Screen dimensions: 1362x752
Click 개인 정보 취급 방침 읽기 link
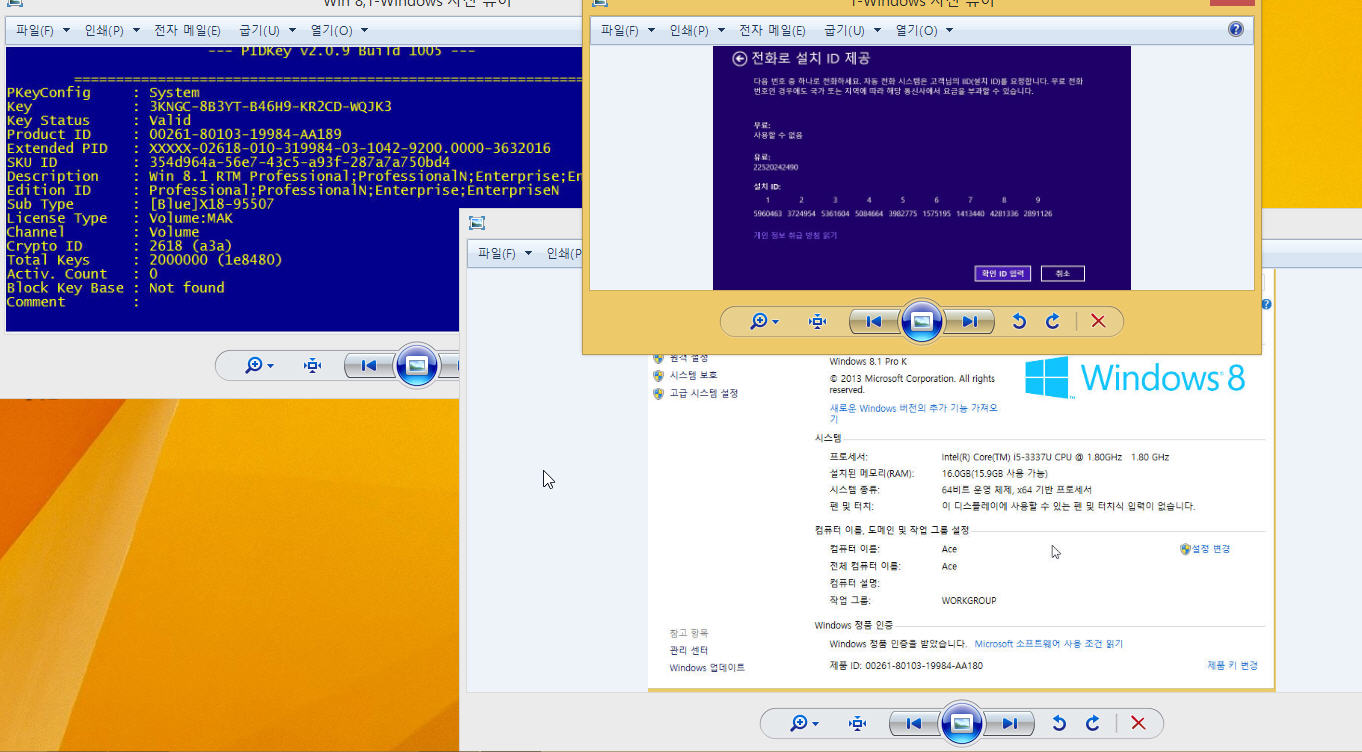795,236
